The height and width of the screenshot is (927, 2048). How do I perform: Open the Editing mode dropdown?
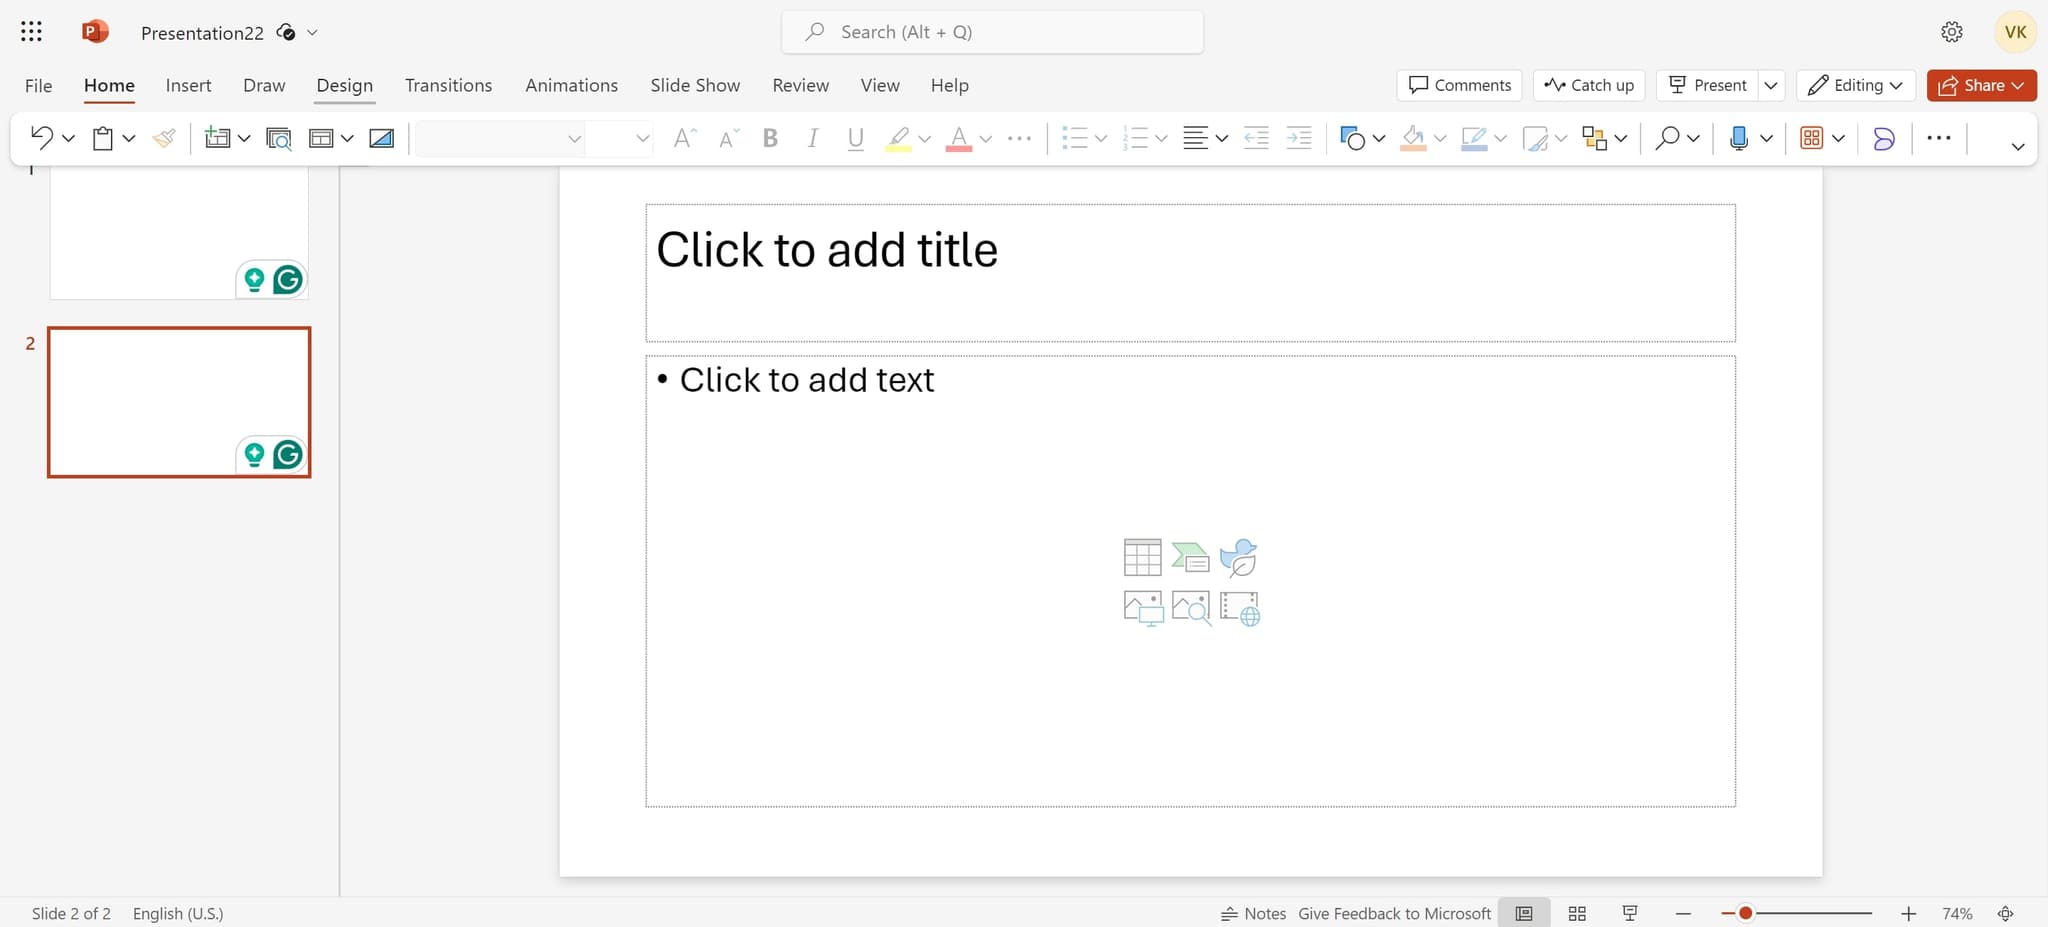(x=1855, y=85)
